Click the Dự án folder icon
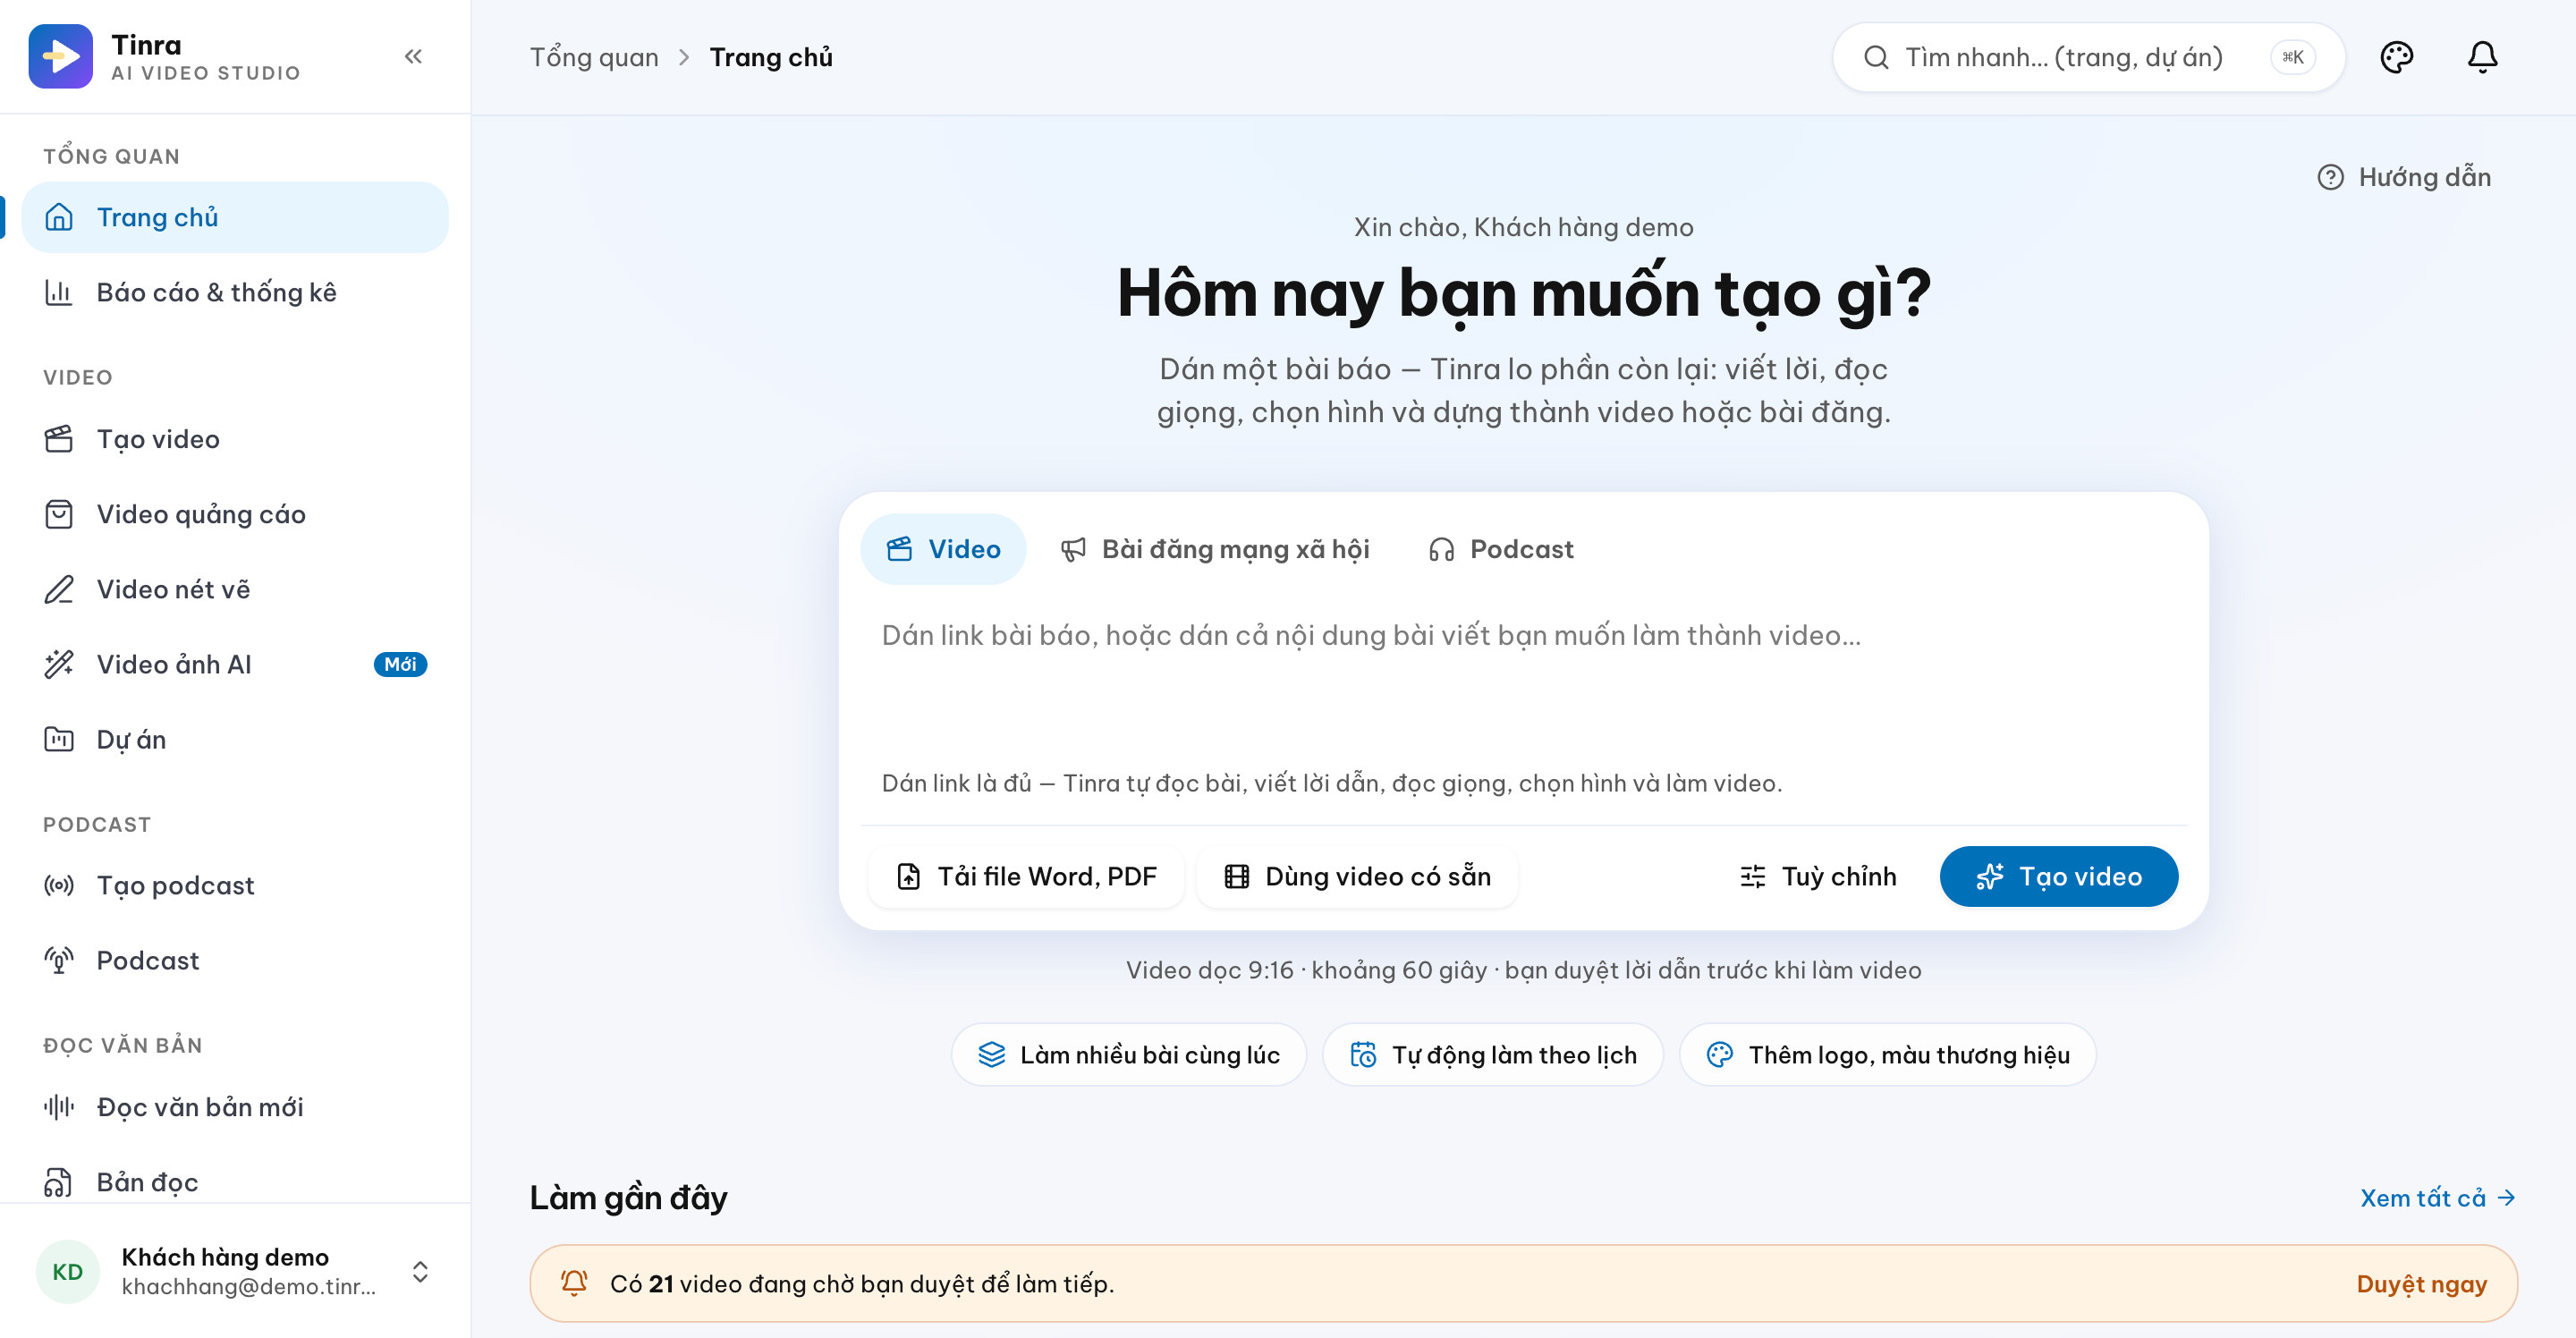 (59, 739)
